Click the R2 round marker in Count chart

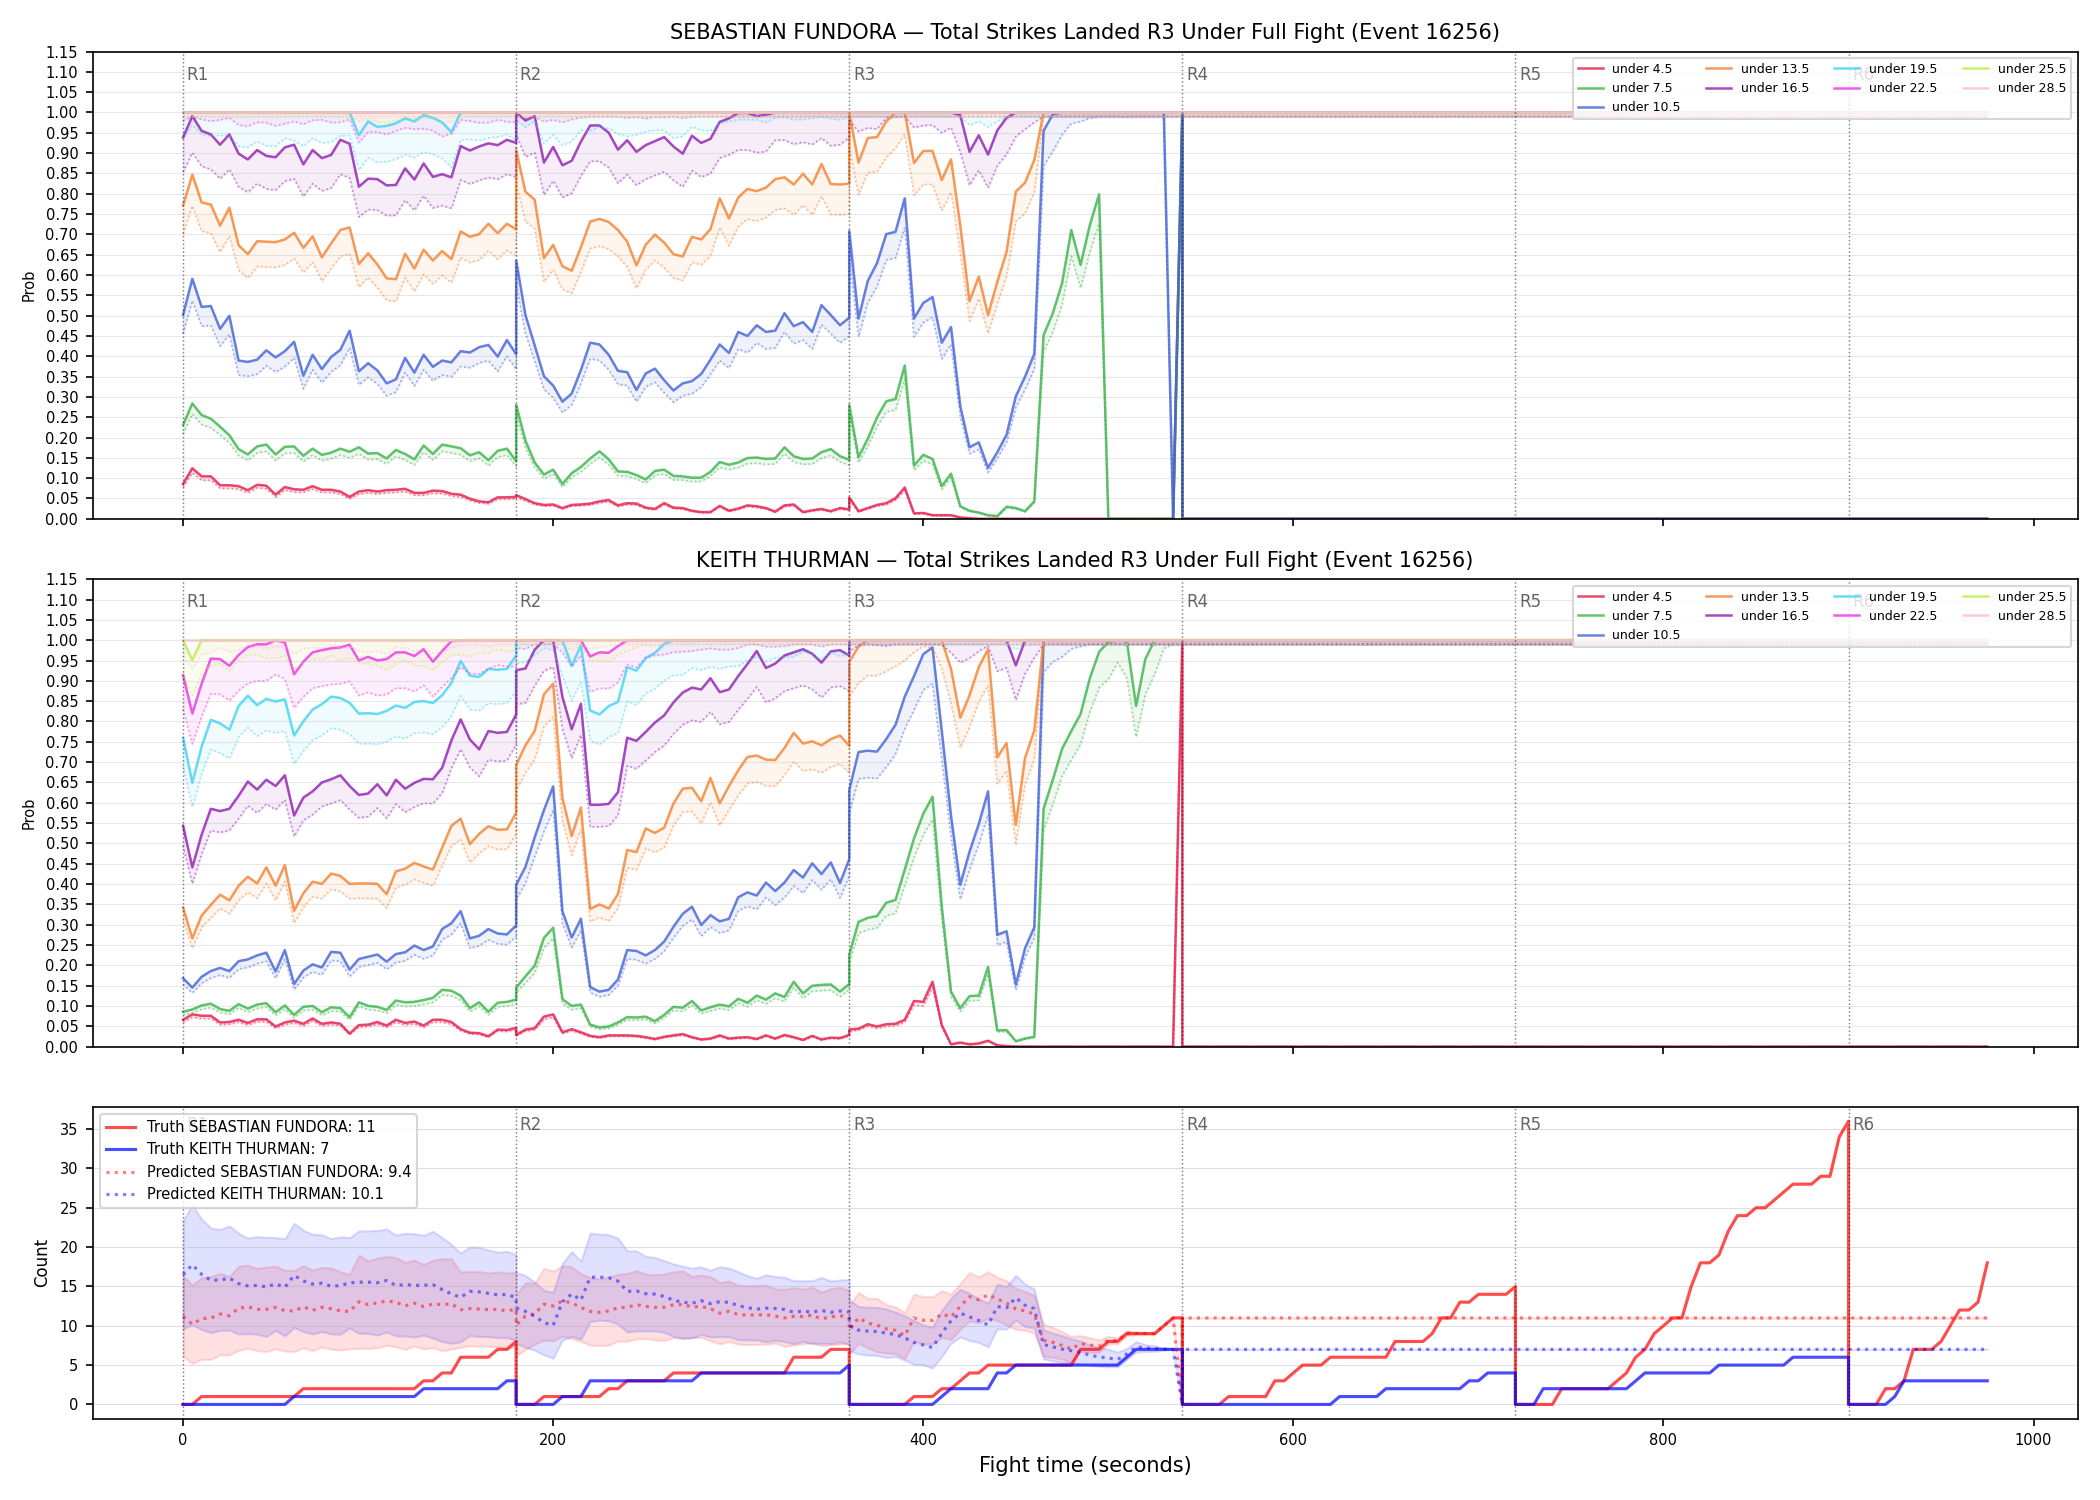(530, 1124)
